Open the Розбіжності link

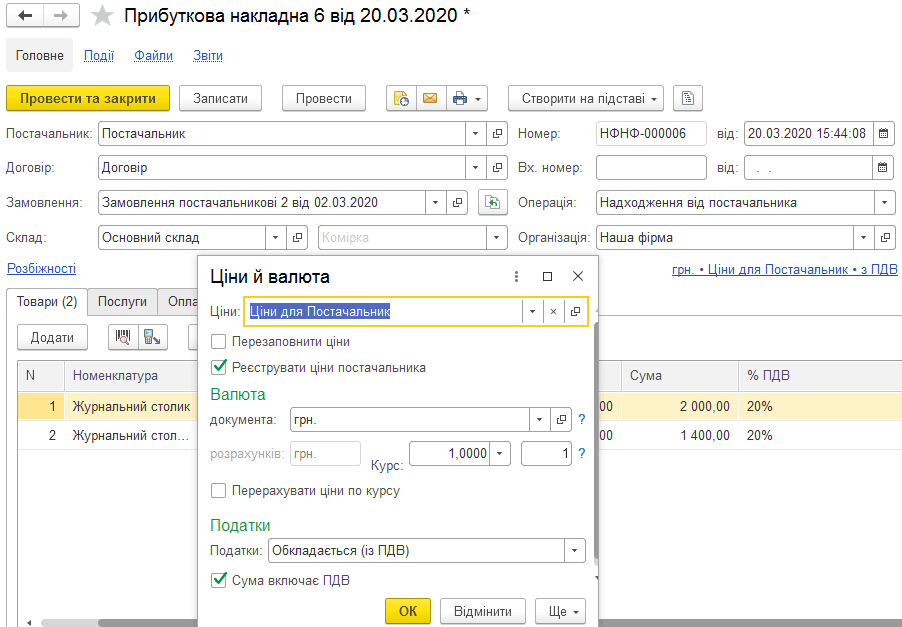[x=41, y=269]
